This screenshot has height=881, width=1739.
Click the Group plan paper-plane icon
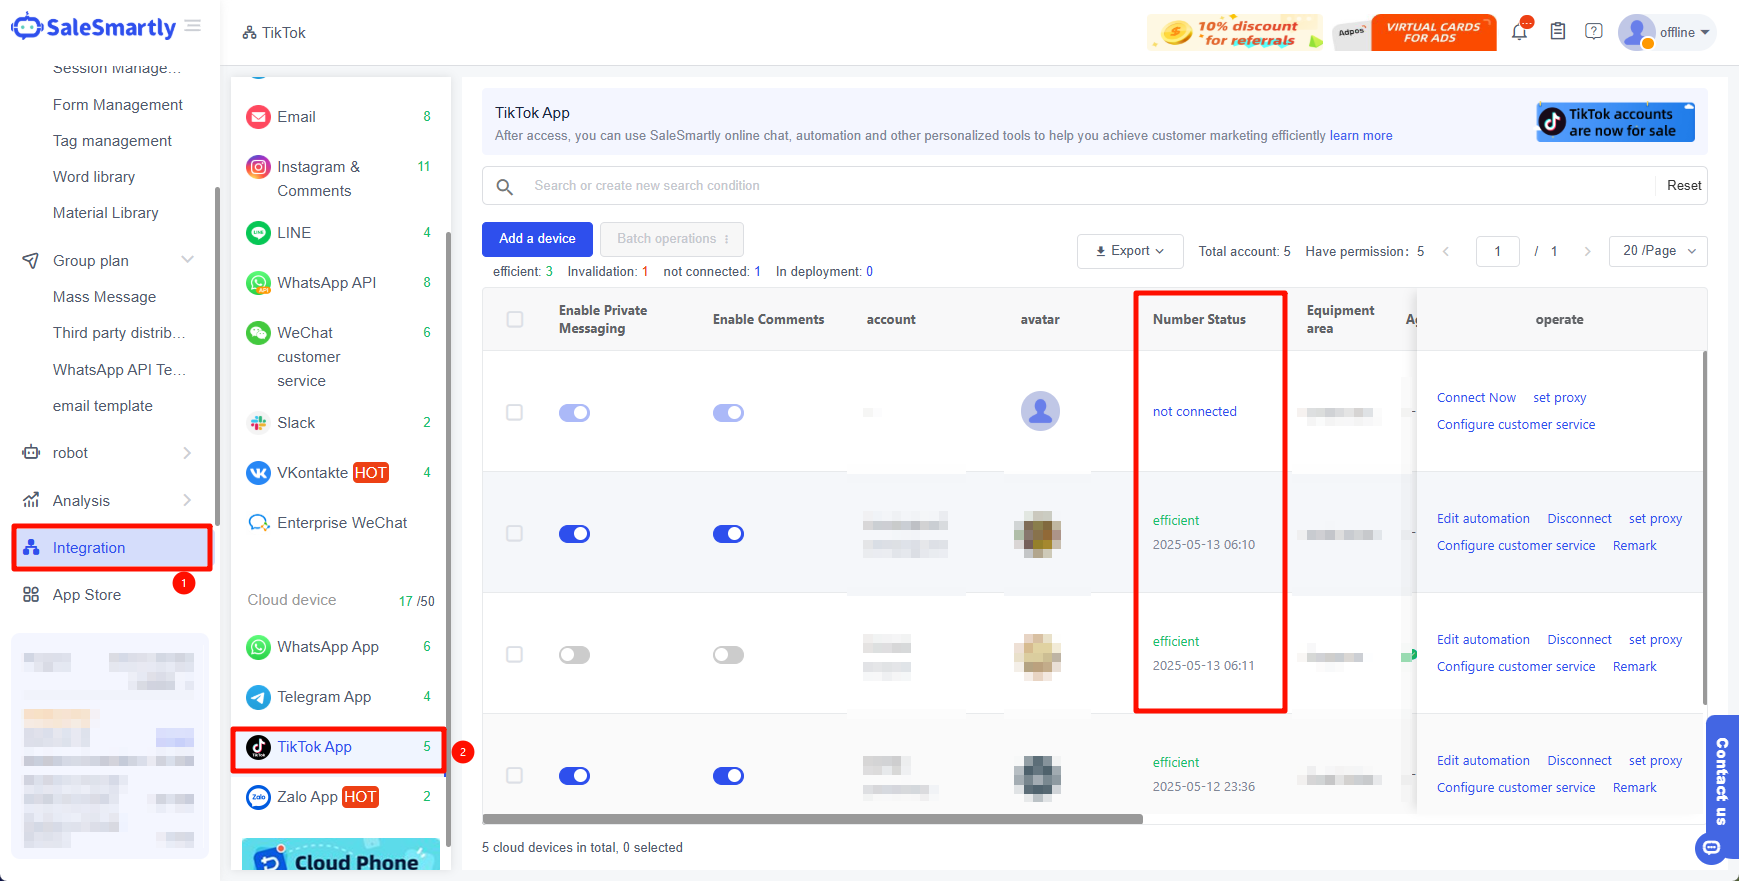[31, 261]
